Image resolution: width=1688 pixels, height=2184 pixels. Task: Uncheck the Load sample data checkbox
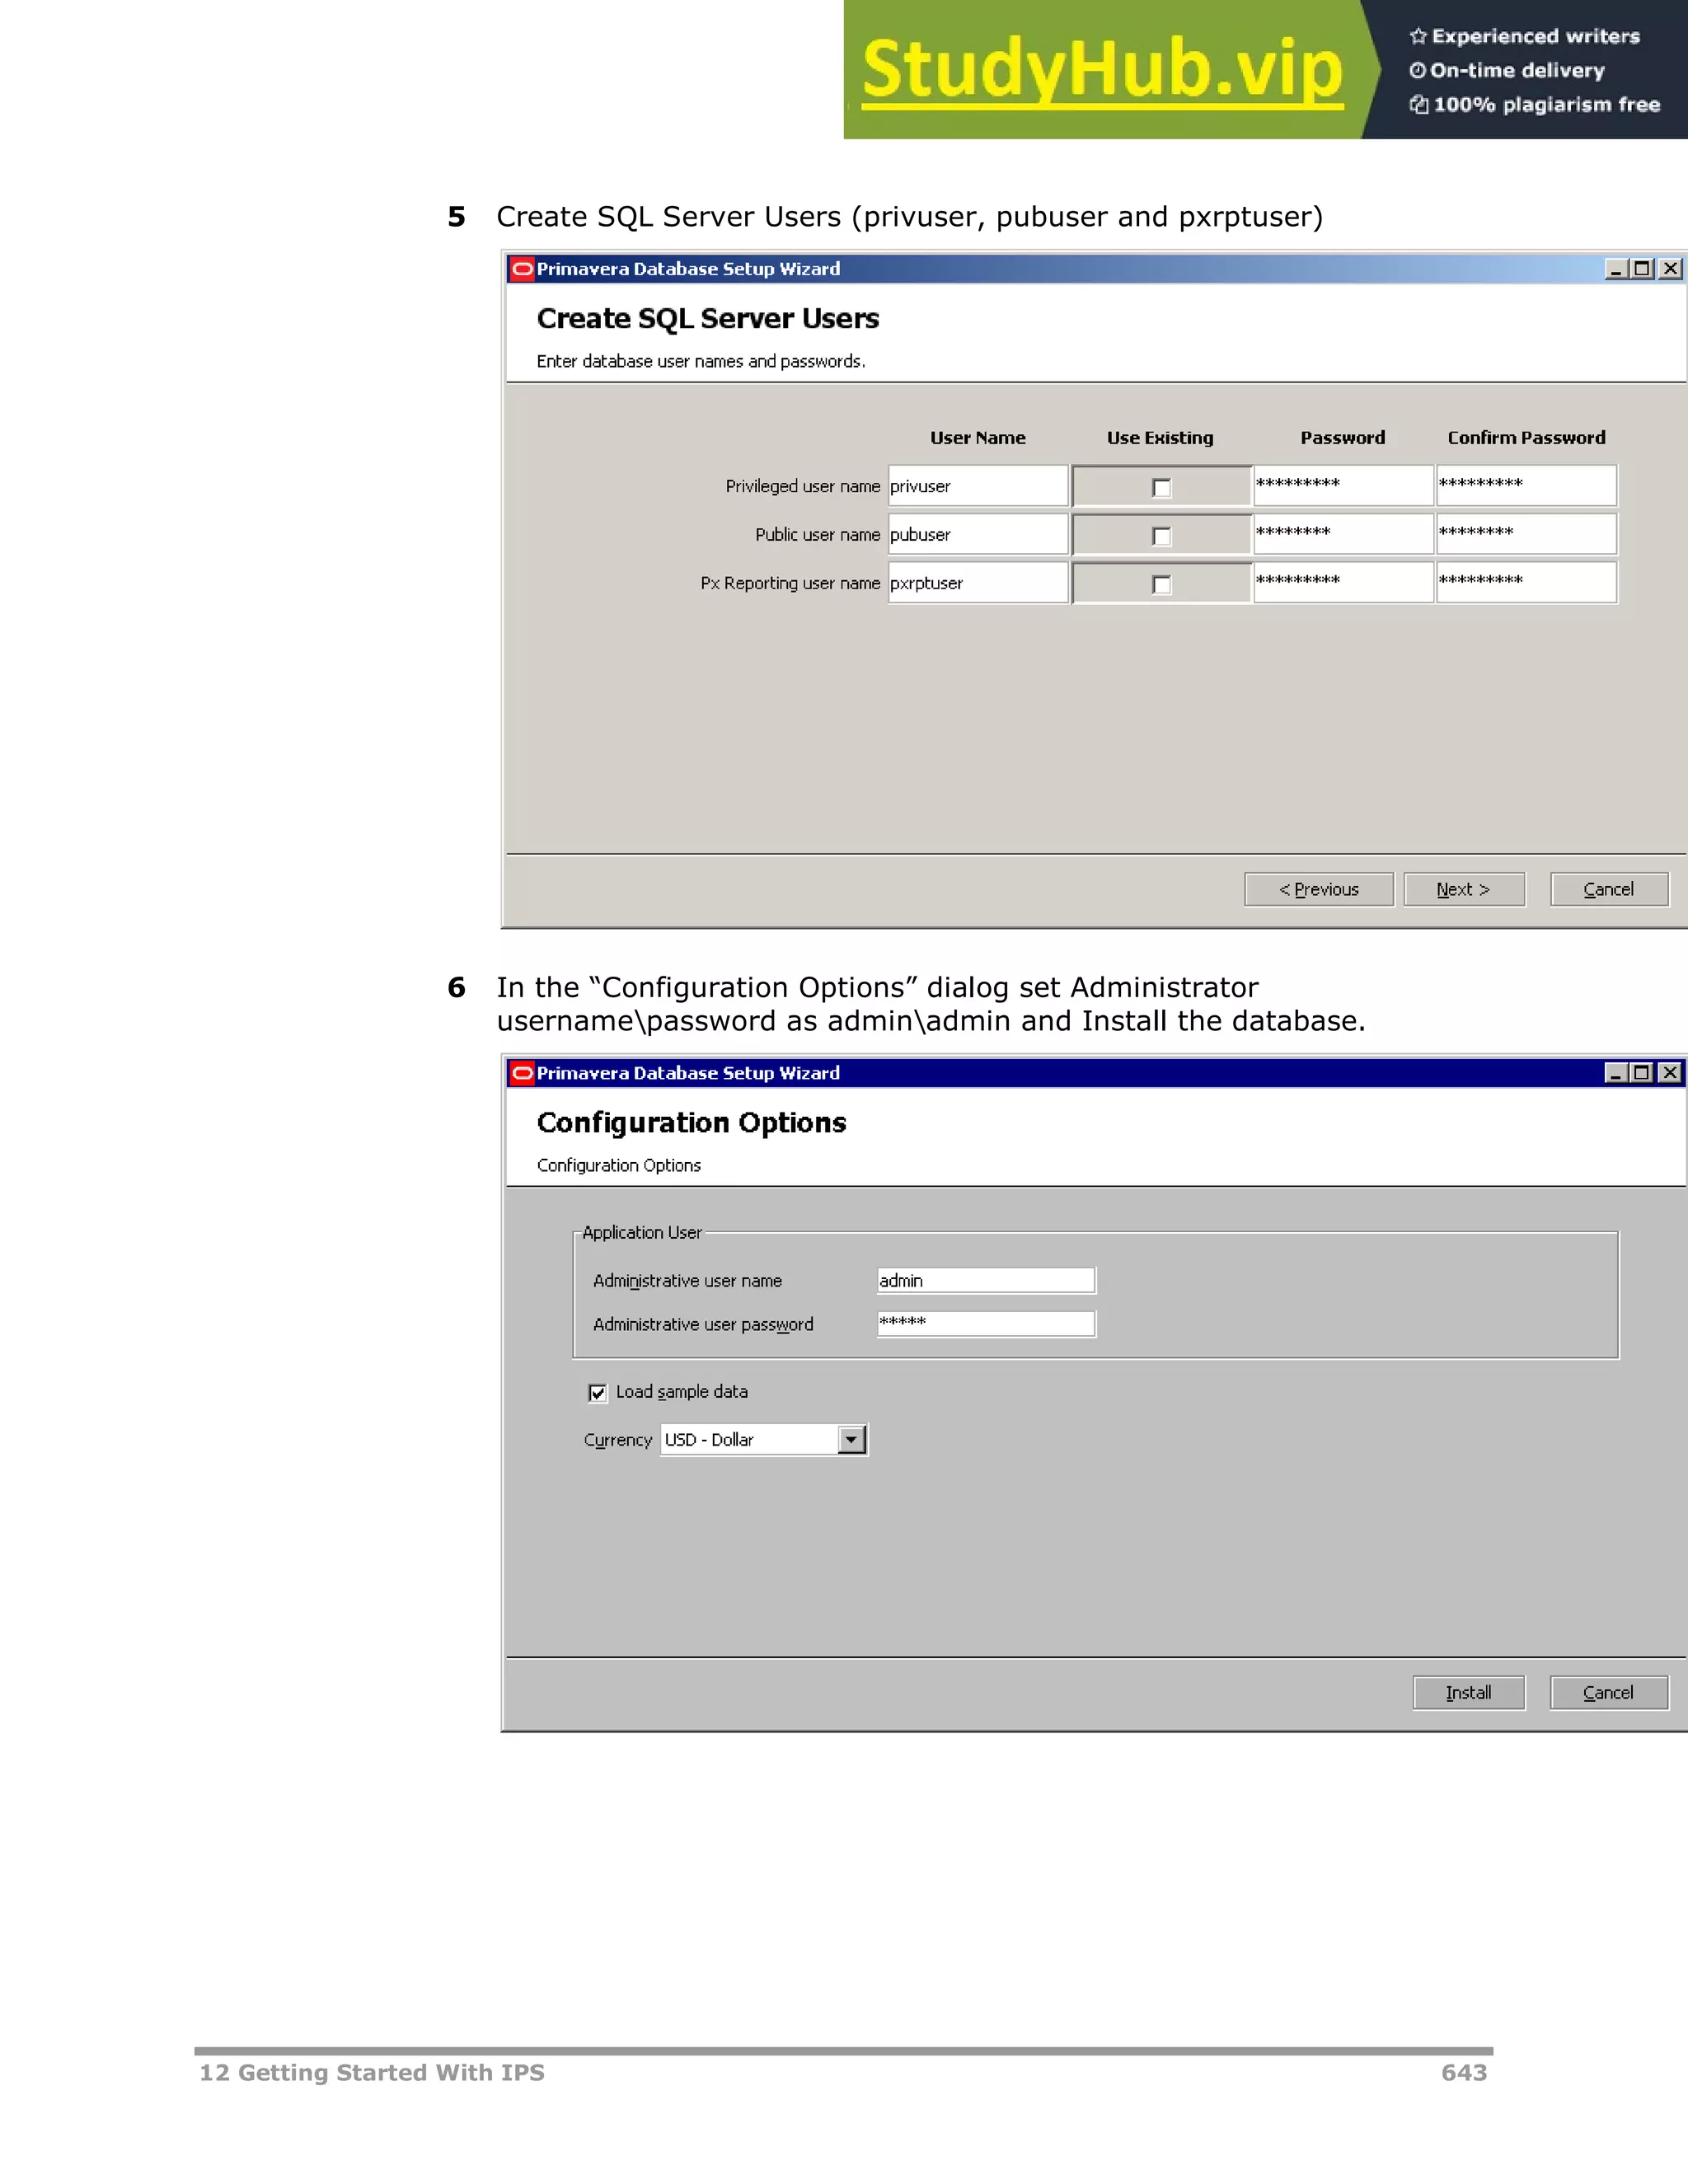point(597,1393)
